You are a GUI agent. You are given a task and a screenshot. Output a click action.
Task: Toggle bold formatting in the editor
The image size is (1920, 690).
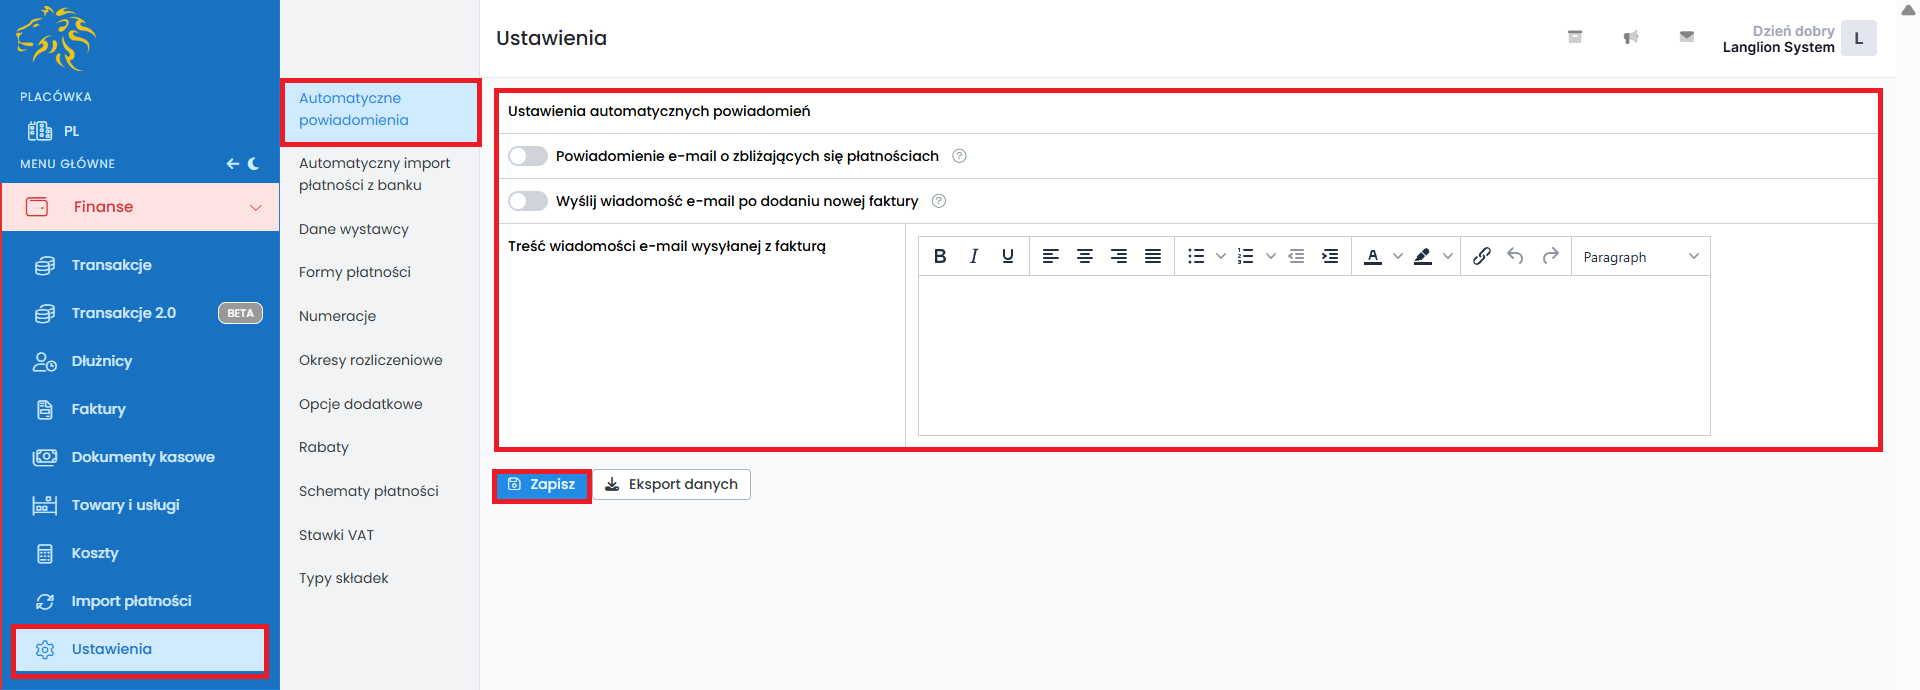click(x=940, y=257)
